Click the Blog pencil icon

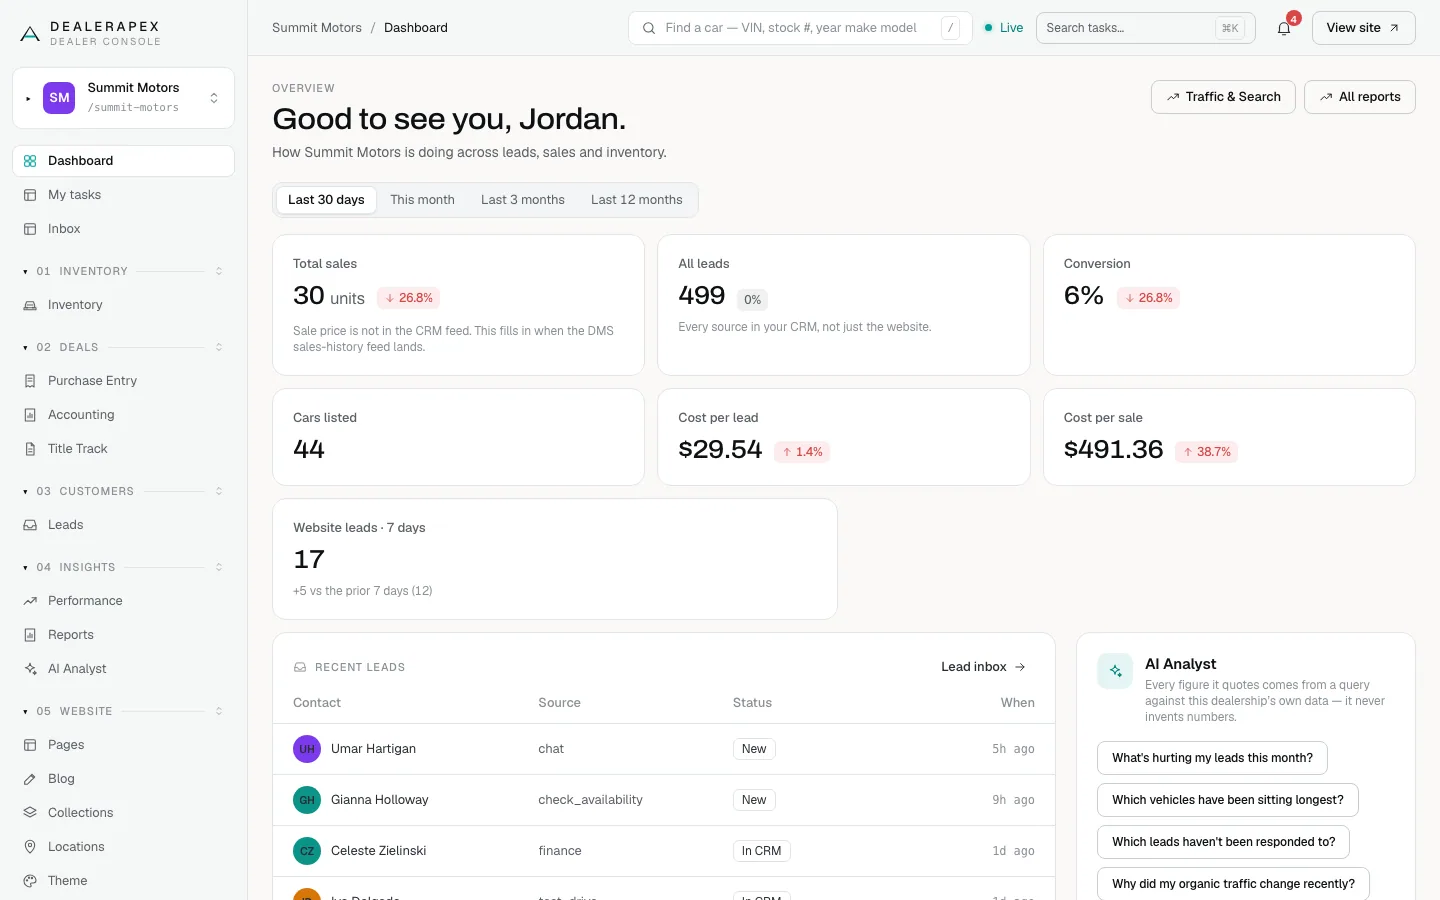[30, 779]
